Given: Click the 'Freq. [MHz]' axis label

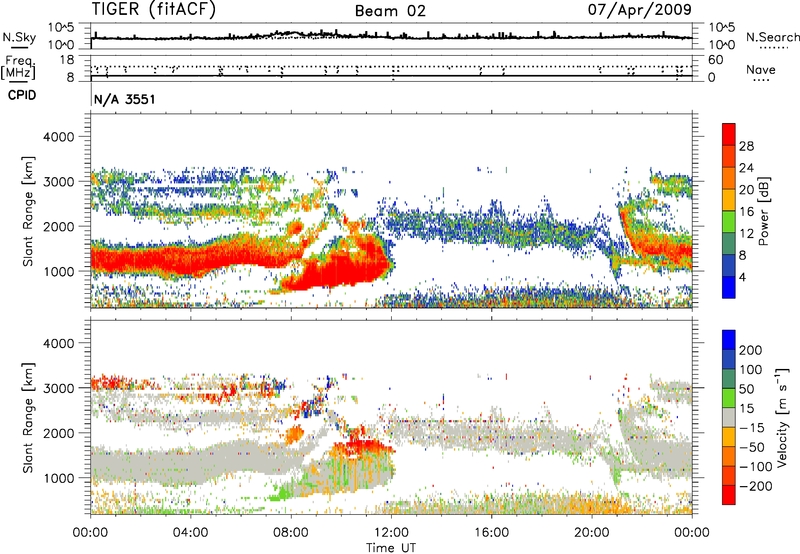Looking at the screenshot, I should click(19, 68).
